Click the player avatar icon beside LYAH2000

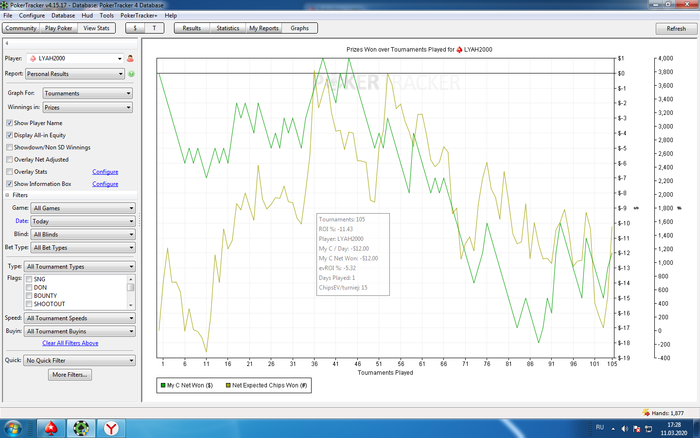[x=130, y=59]
